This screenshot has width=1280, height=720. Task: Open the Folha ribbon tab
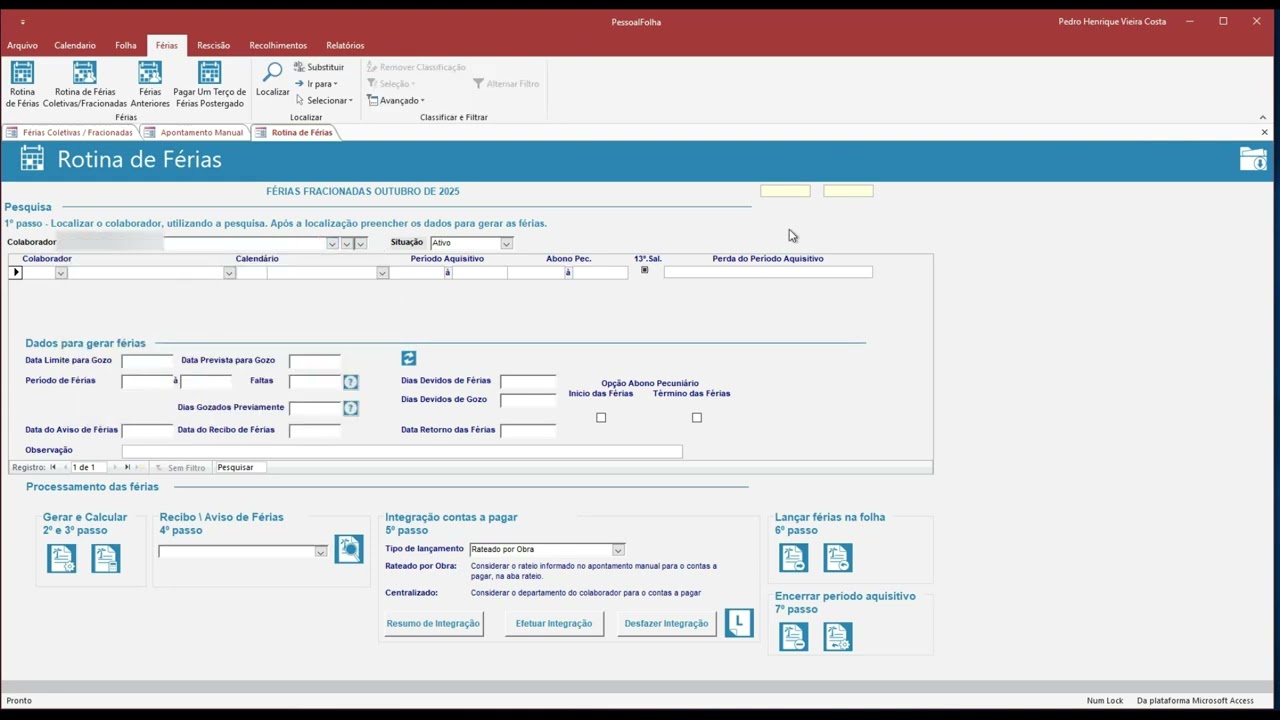point(126,45)
